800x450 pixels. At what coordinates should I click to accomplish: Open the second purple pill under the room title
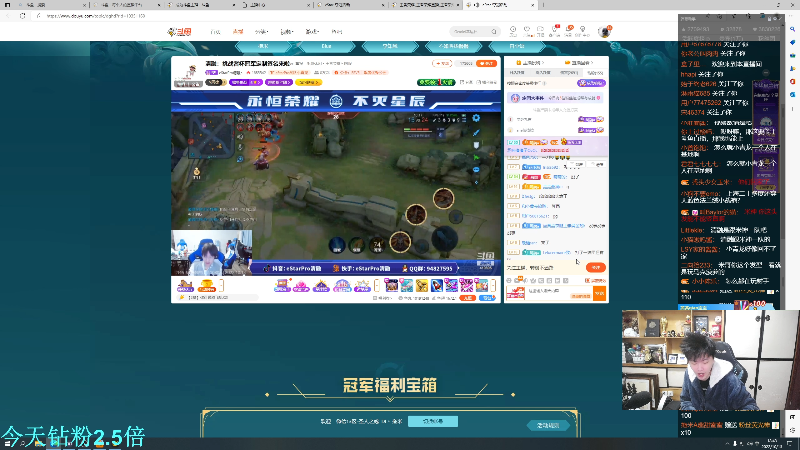click(x=279, y=82)
